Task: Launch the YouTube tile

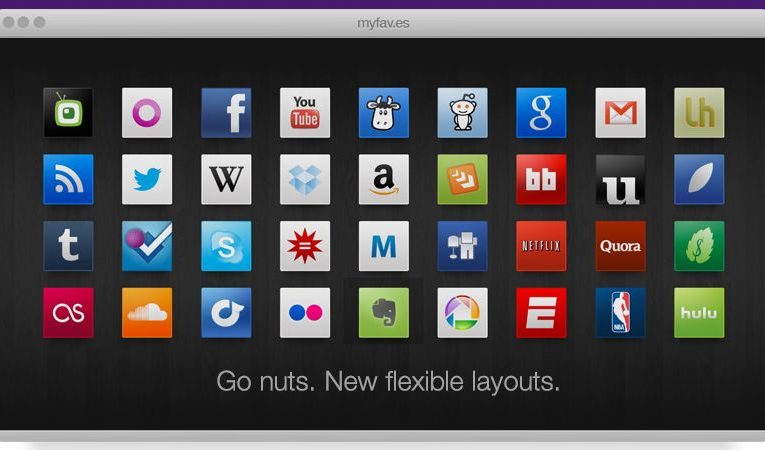Action: pos(305,113)
